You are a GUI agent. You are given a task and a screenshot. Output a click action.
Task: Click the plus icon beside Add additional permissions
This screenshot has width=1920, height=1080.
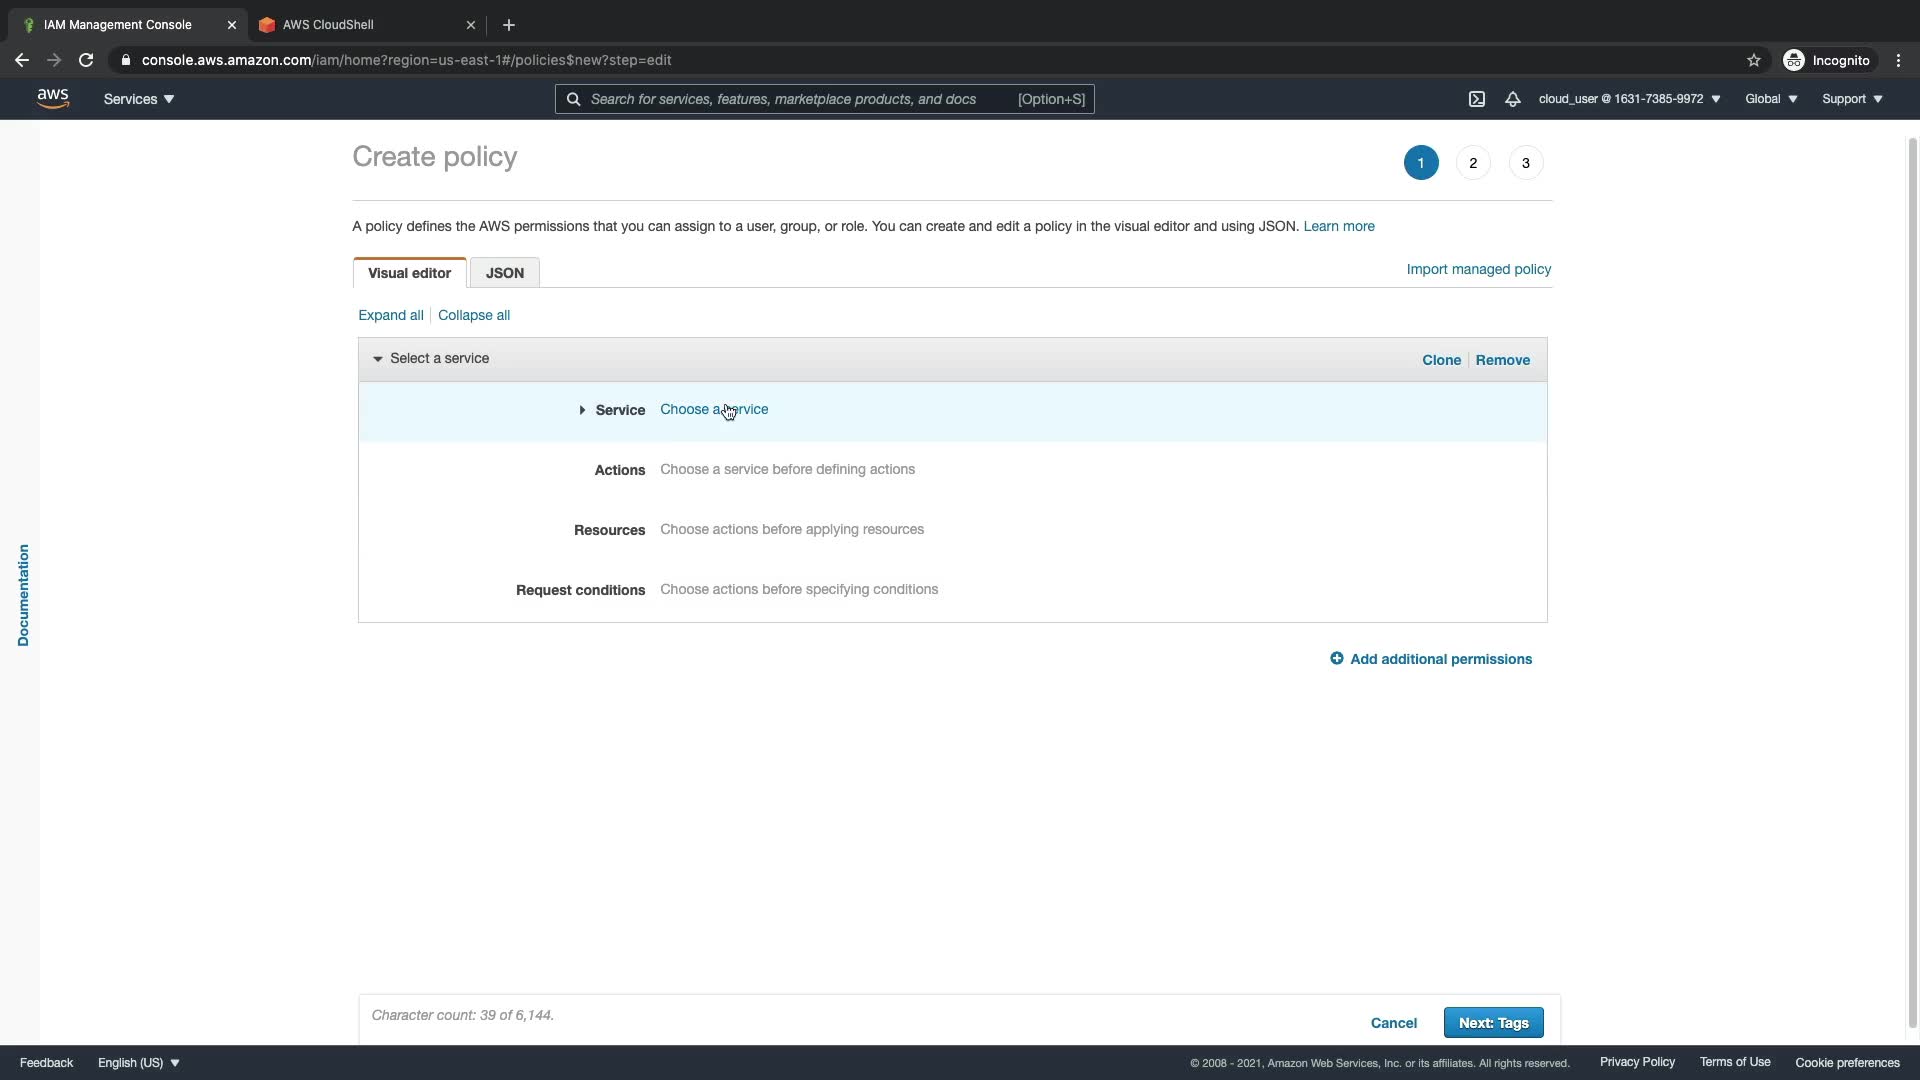point(1337,658)
